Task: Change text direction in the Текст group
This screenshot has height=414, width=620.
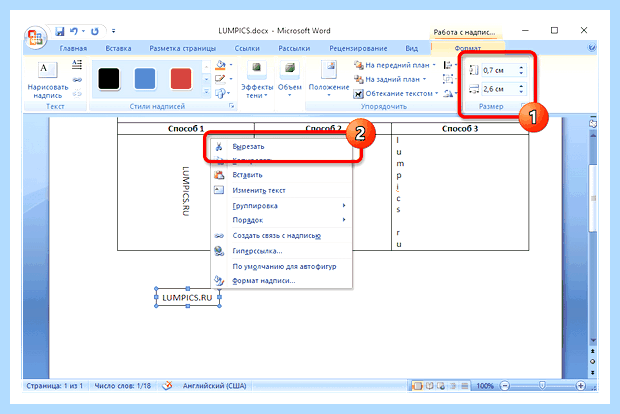Action: click(77, 65)
